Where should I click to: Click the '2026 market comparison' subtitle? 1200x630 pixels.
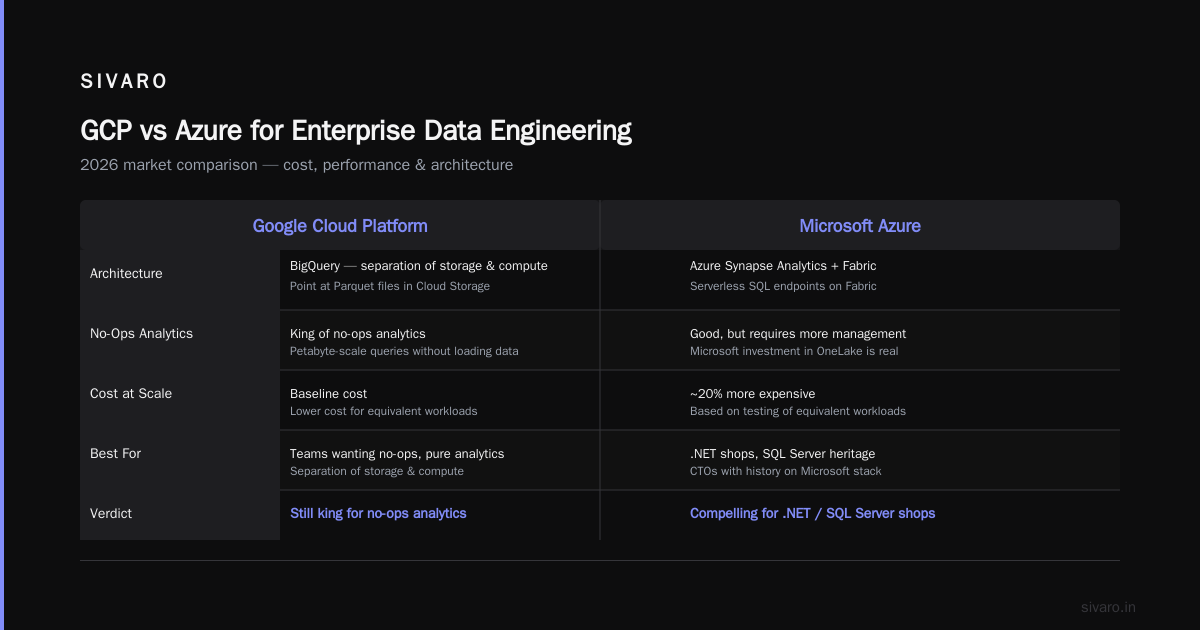296,165
